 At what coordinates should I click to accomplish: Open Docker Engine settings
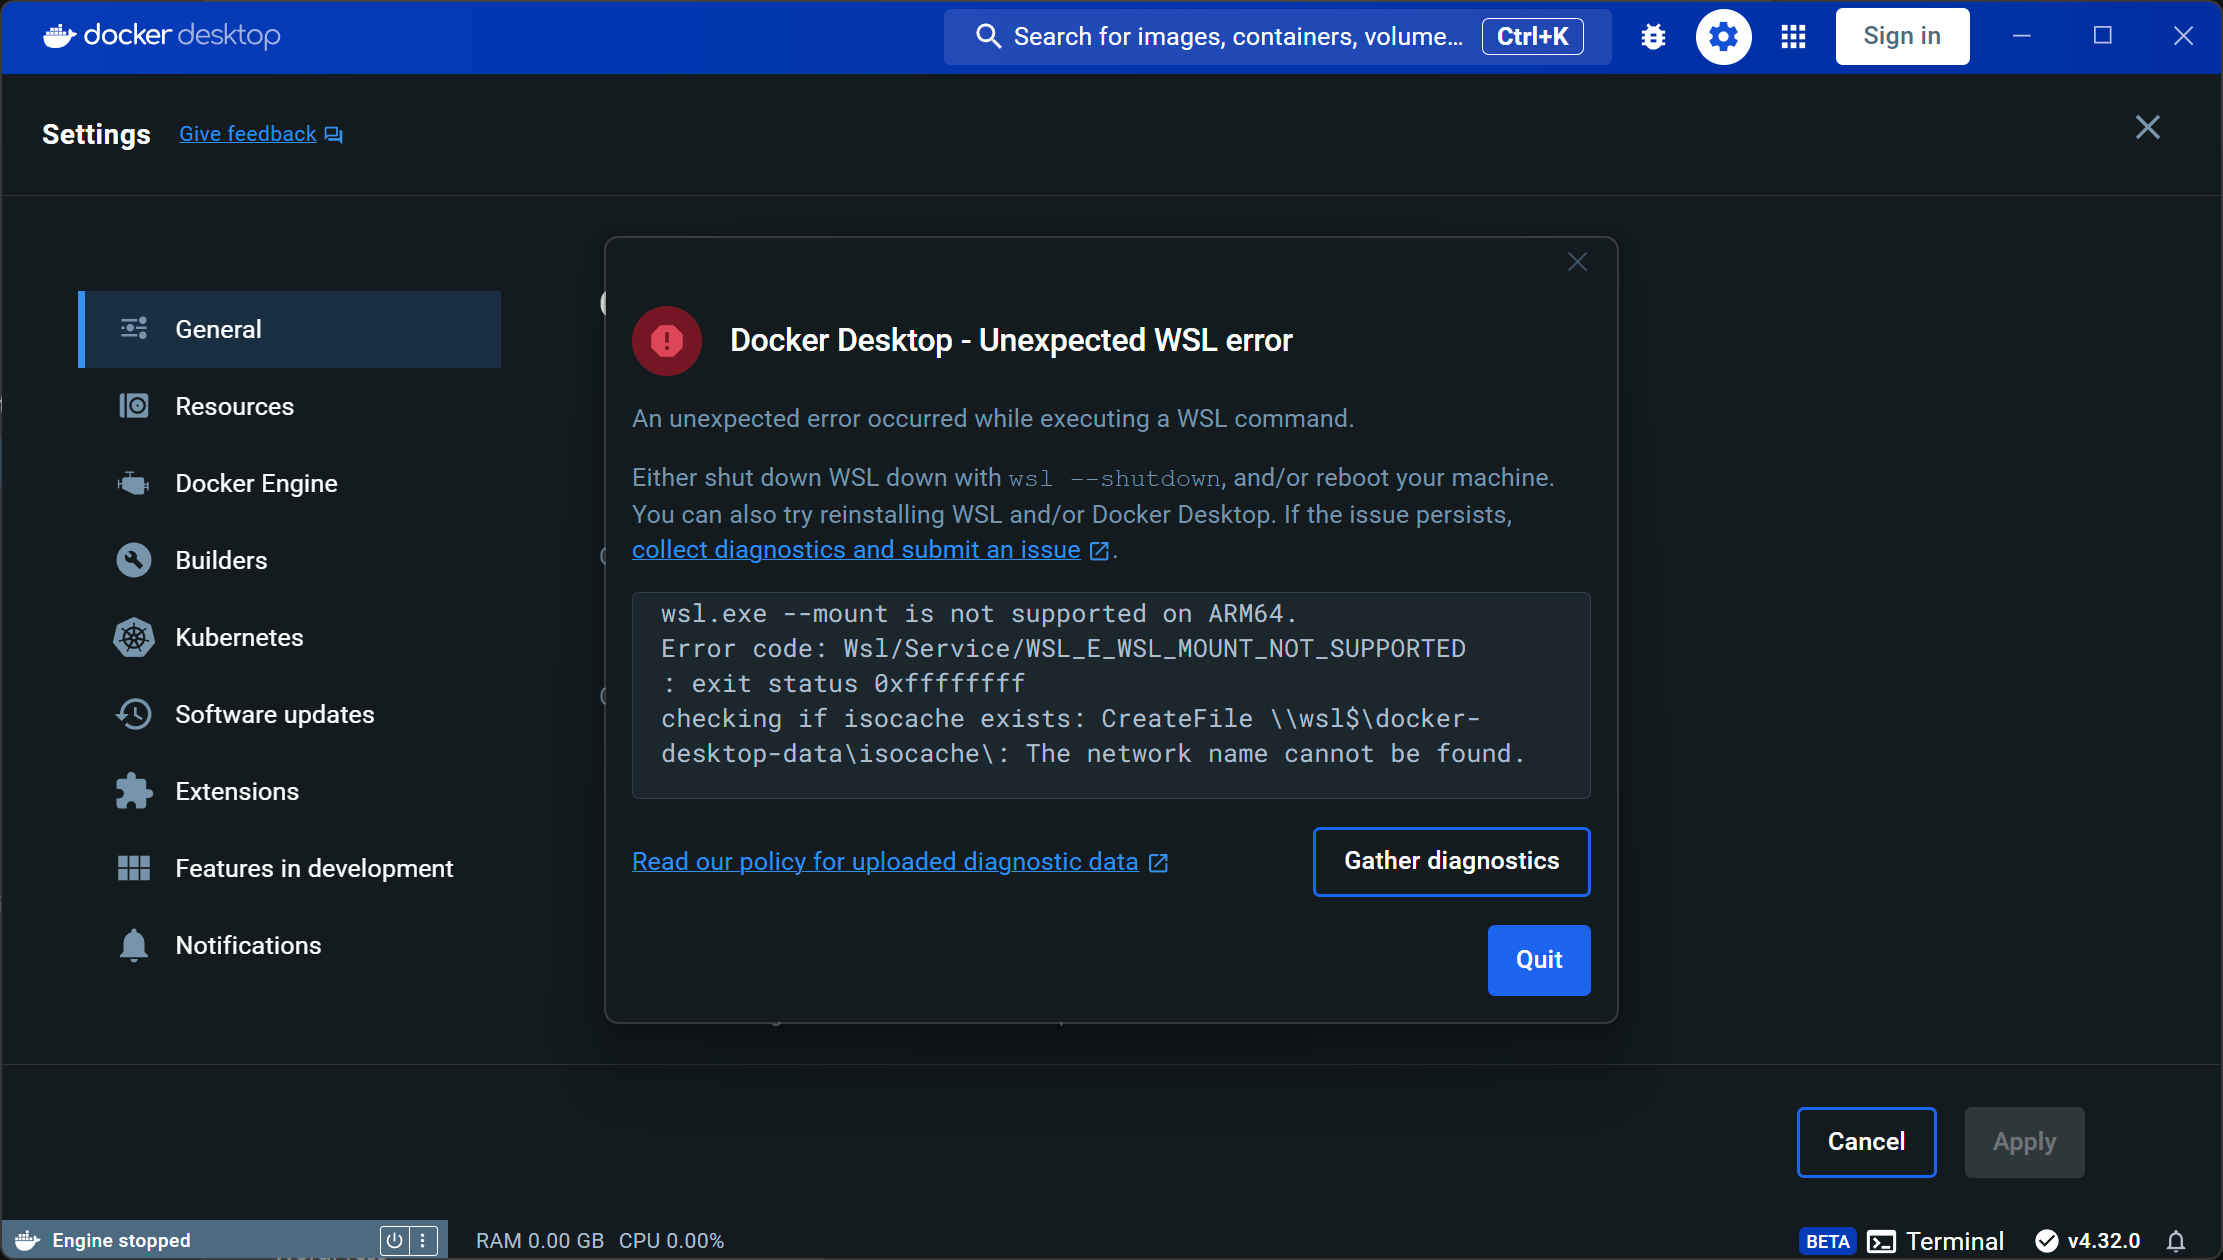pos(256,484)
